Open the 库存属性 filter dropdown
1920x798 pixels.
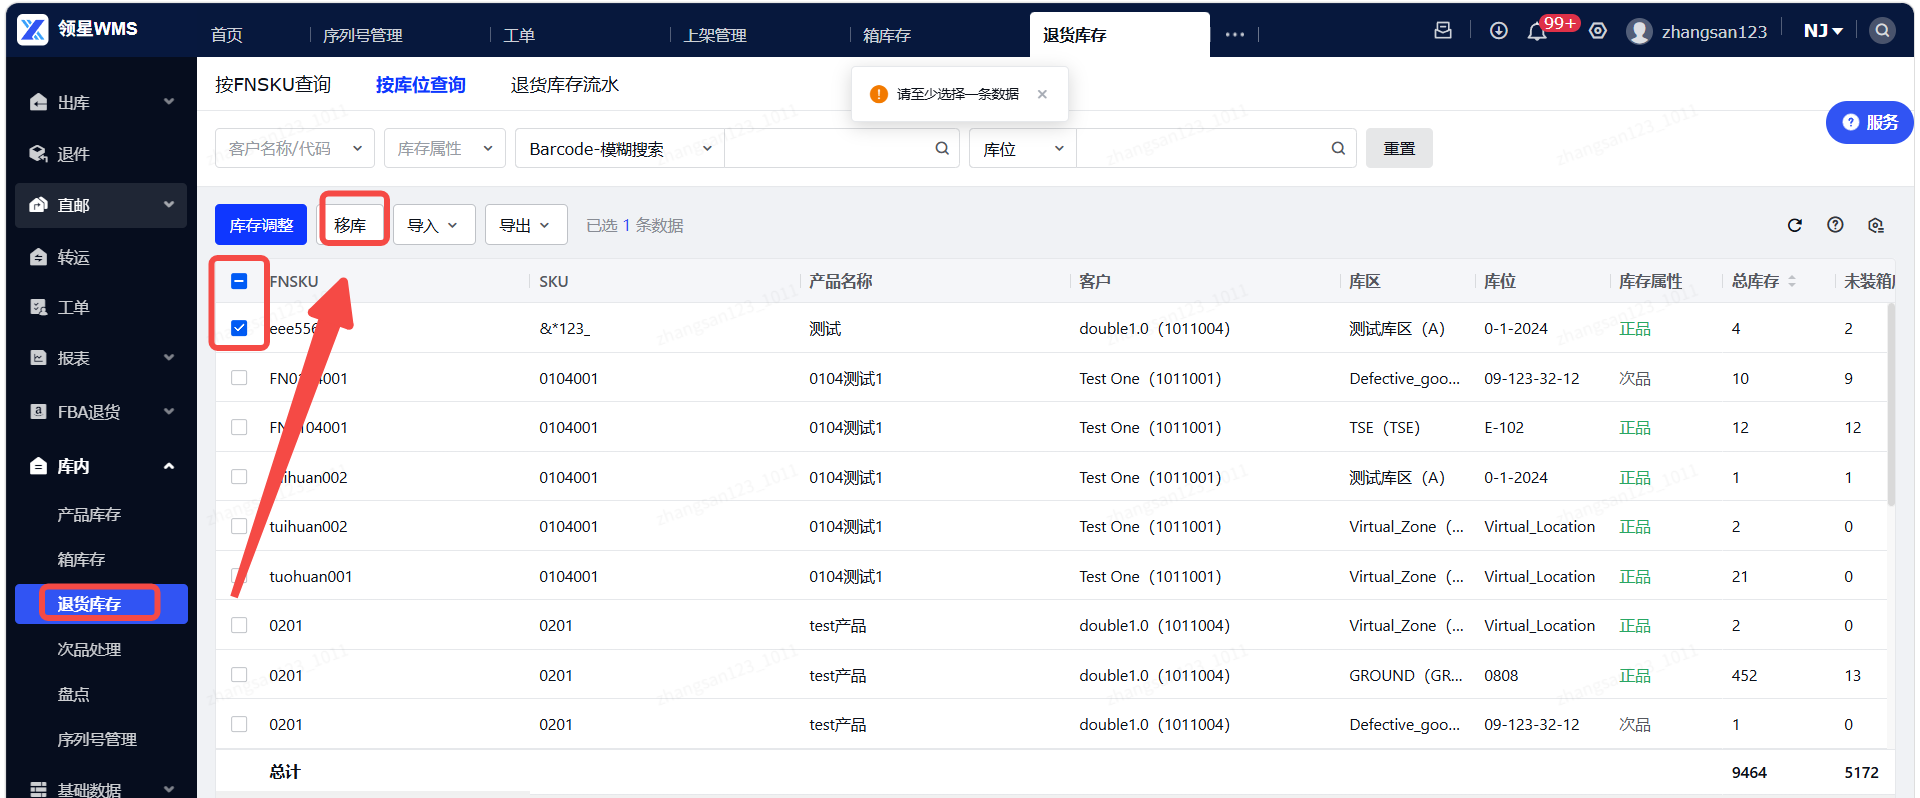tap(445, 148)
